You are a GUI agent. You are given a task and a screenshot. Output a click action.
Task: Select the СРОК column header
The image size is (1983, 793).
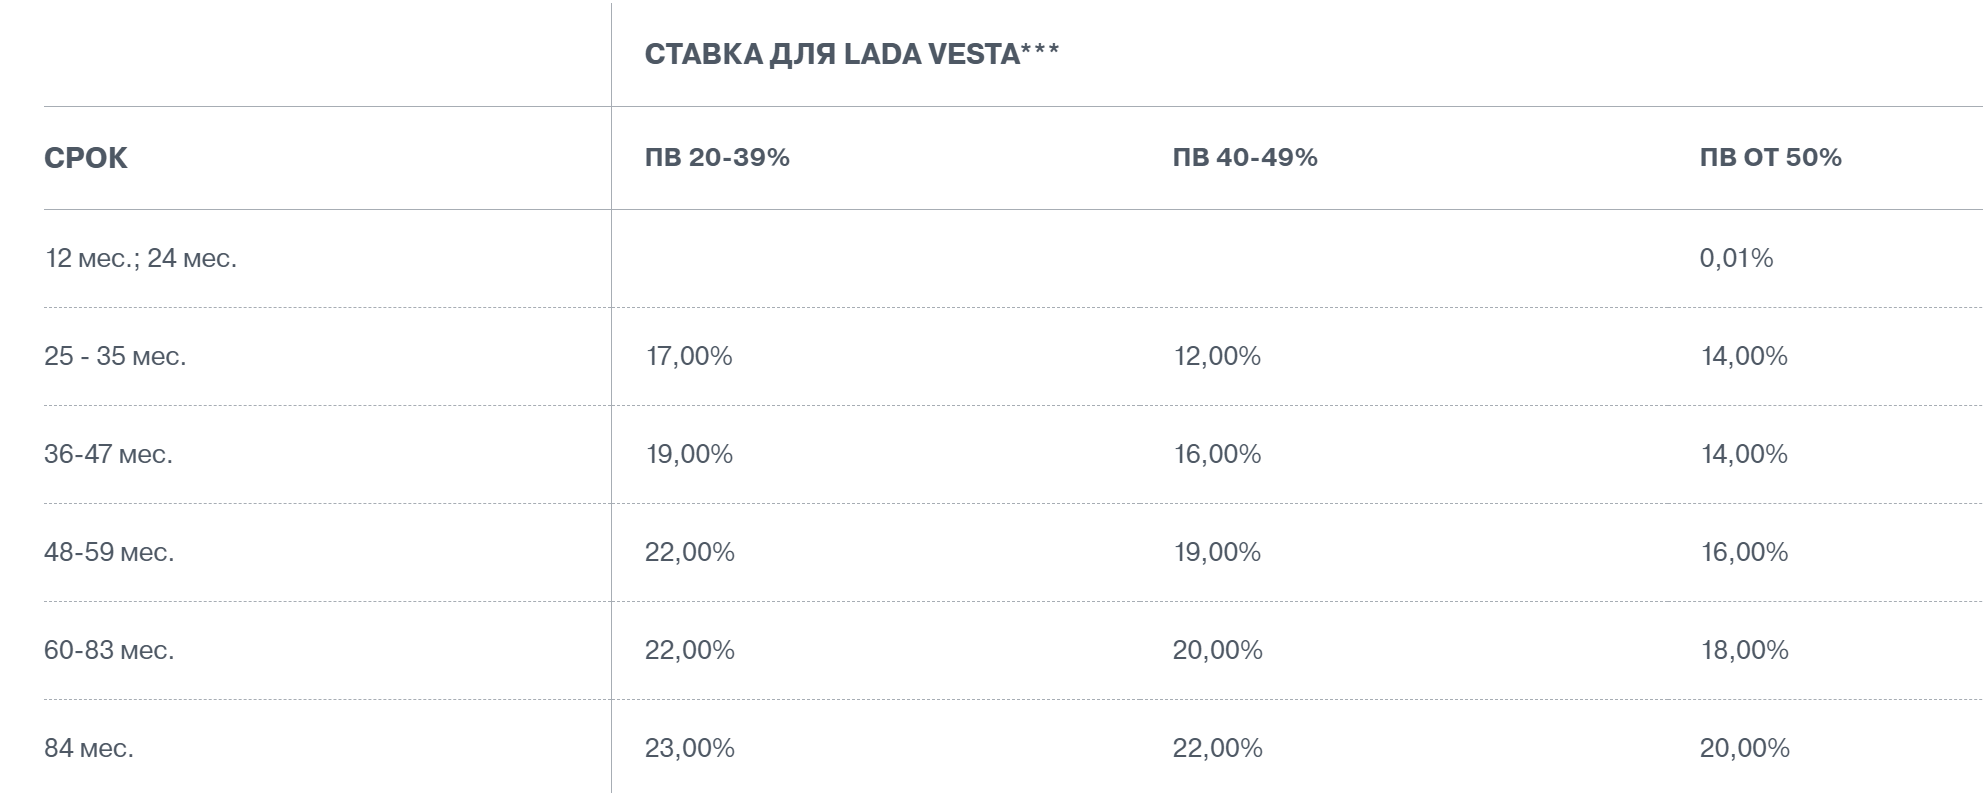(x=86, y=158)
